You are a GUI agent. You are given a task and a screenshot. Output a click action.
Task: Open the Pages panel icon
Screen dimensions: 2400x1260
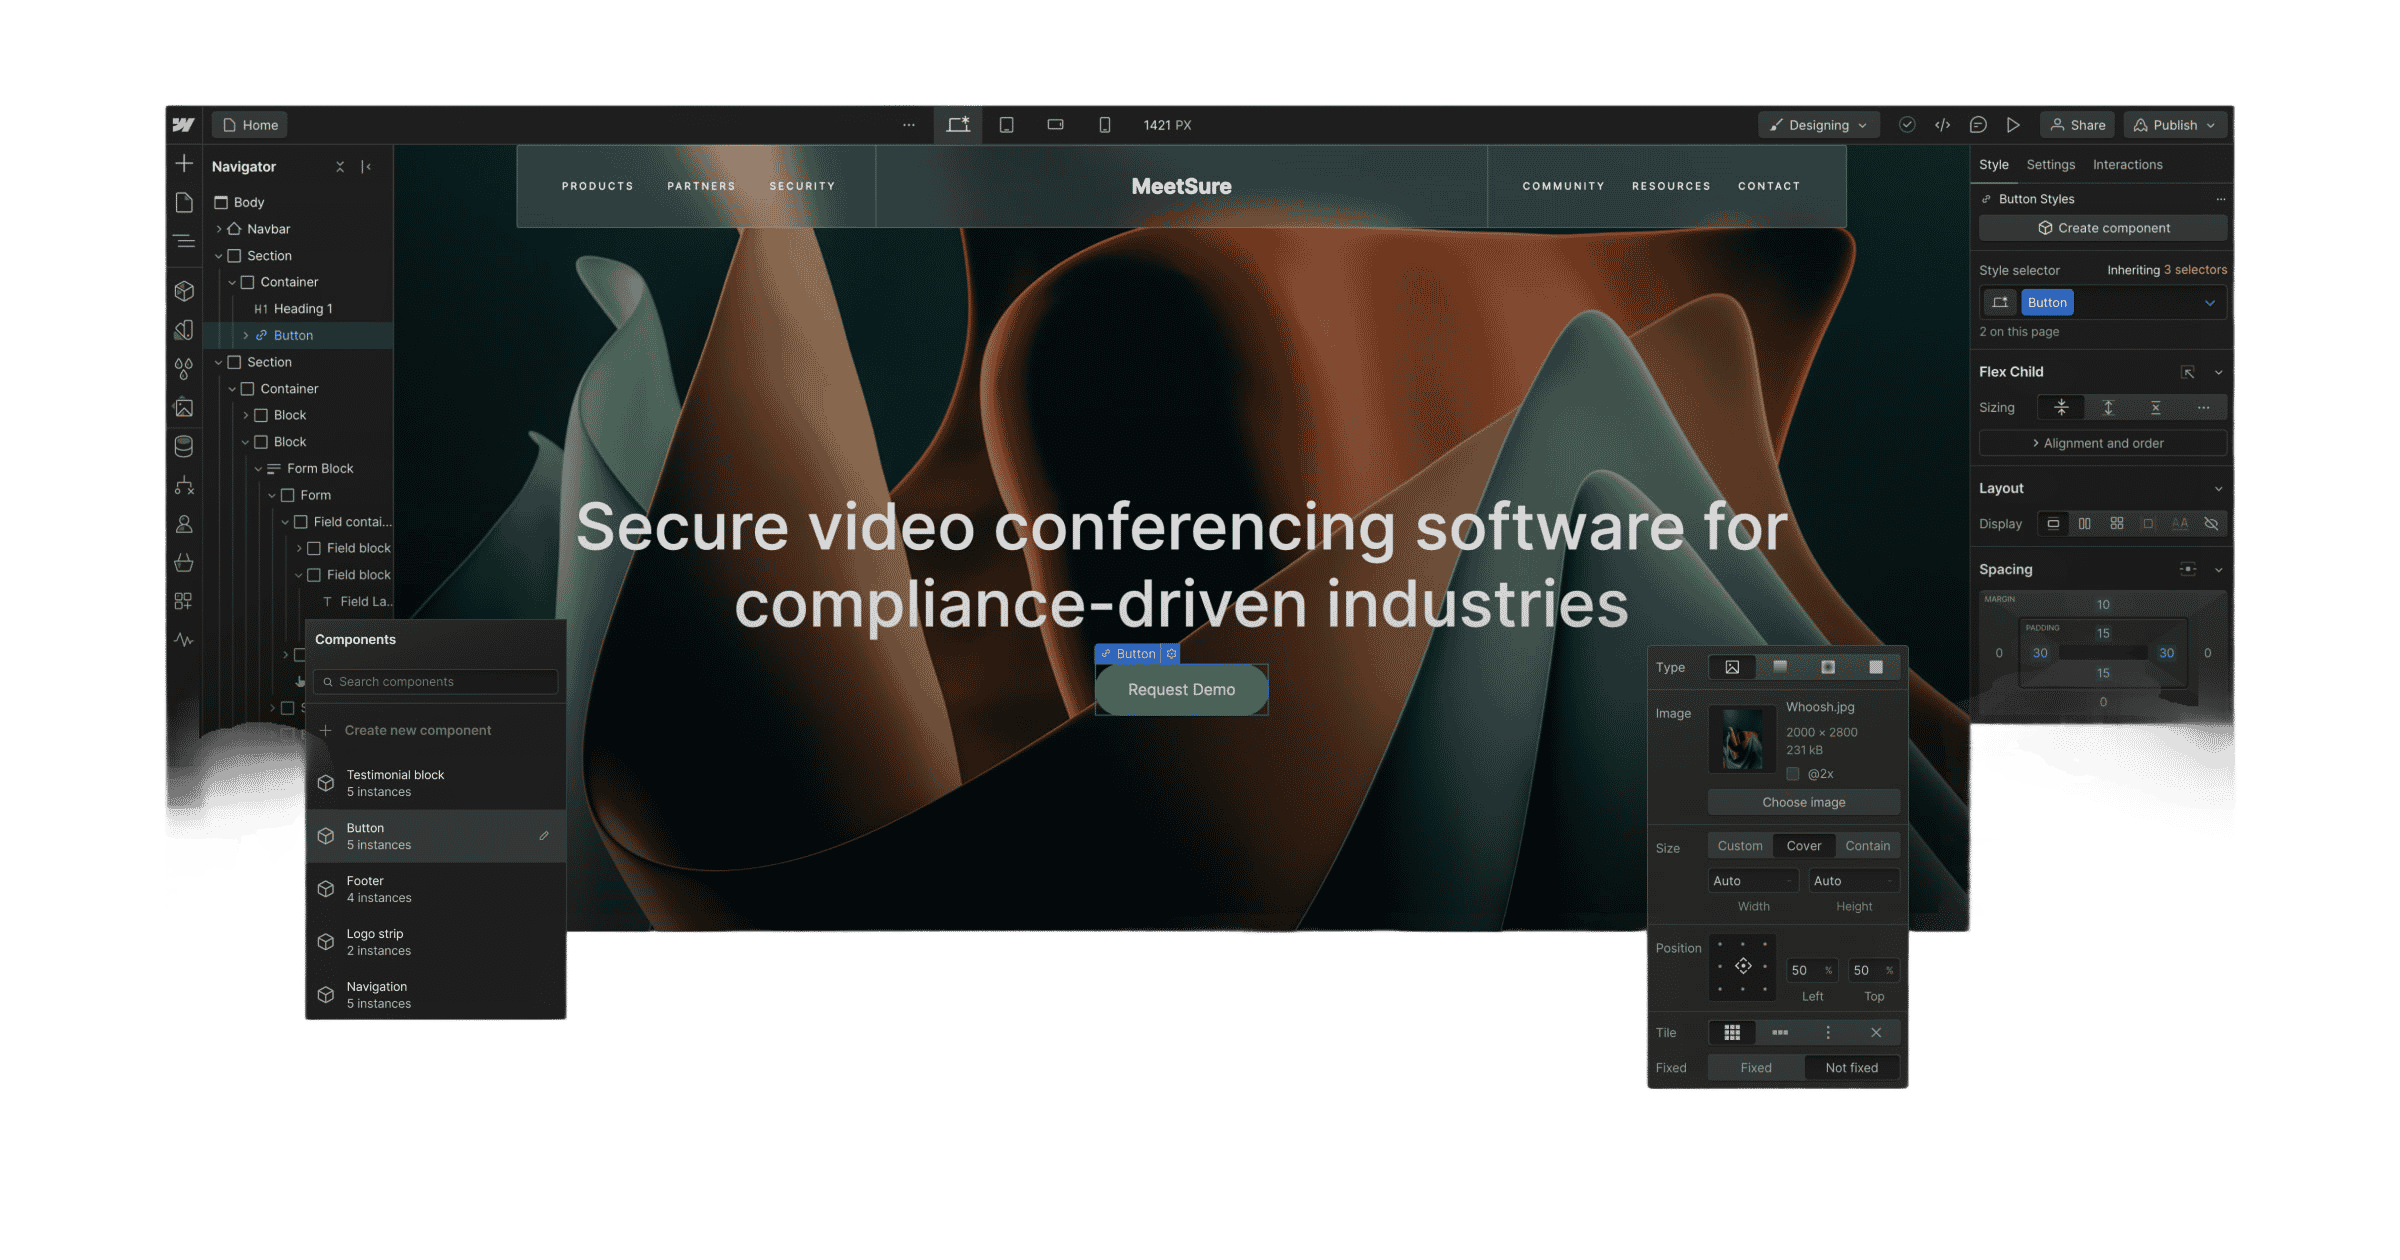click(184, 202)
